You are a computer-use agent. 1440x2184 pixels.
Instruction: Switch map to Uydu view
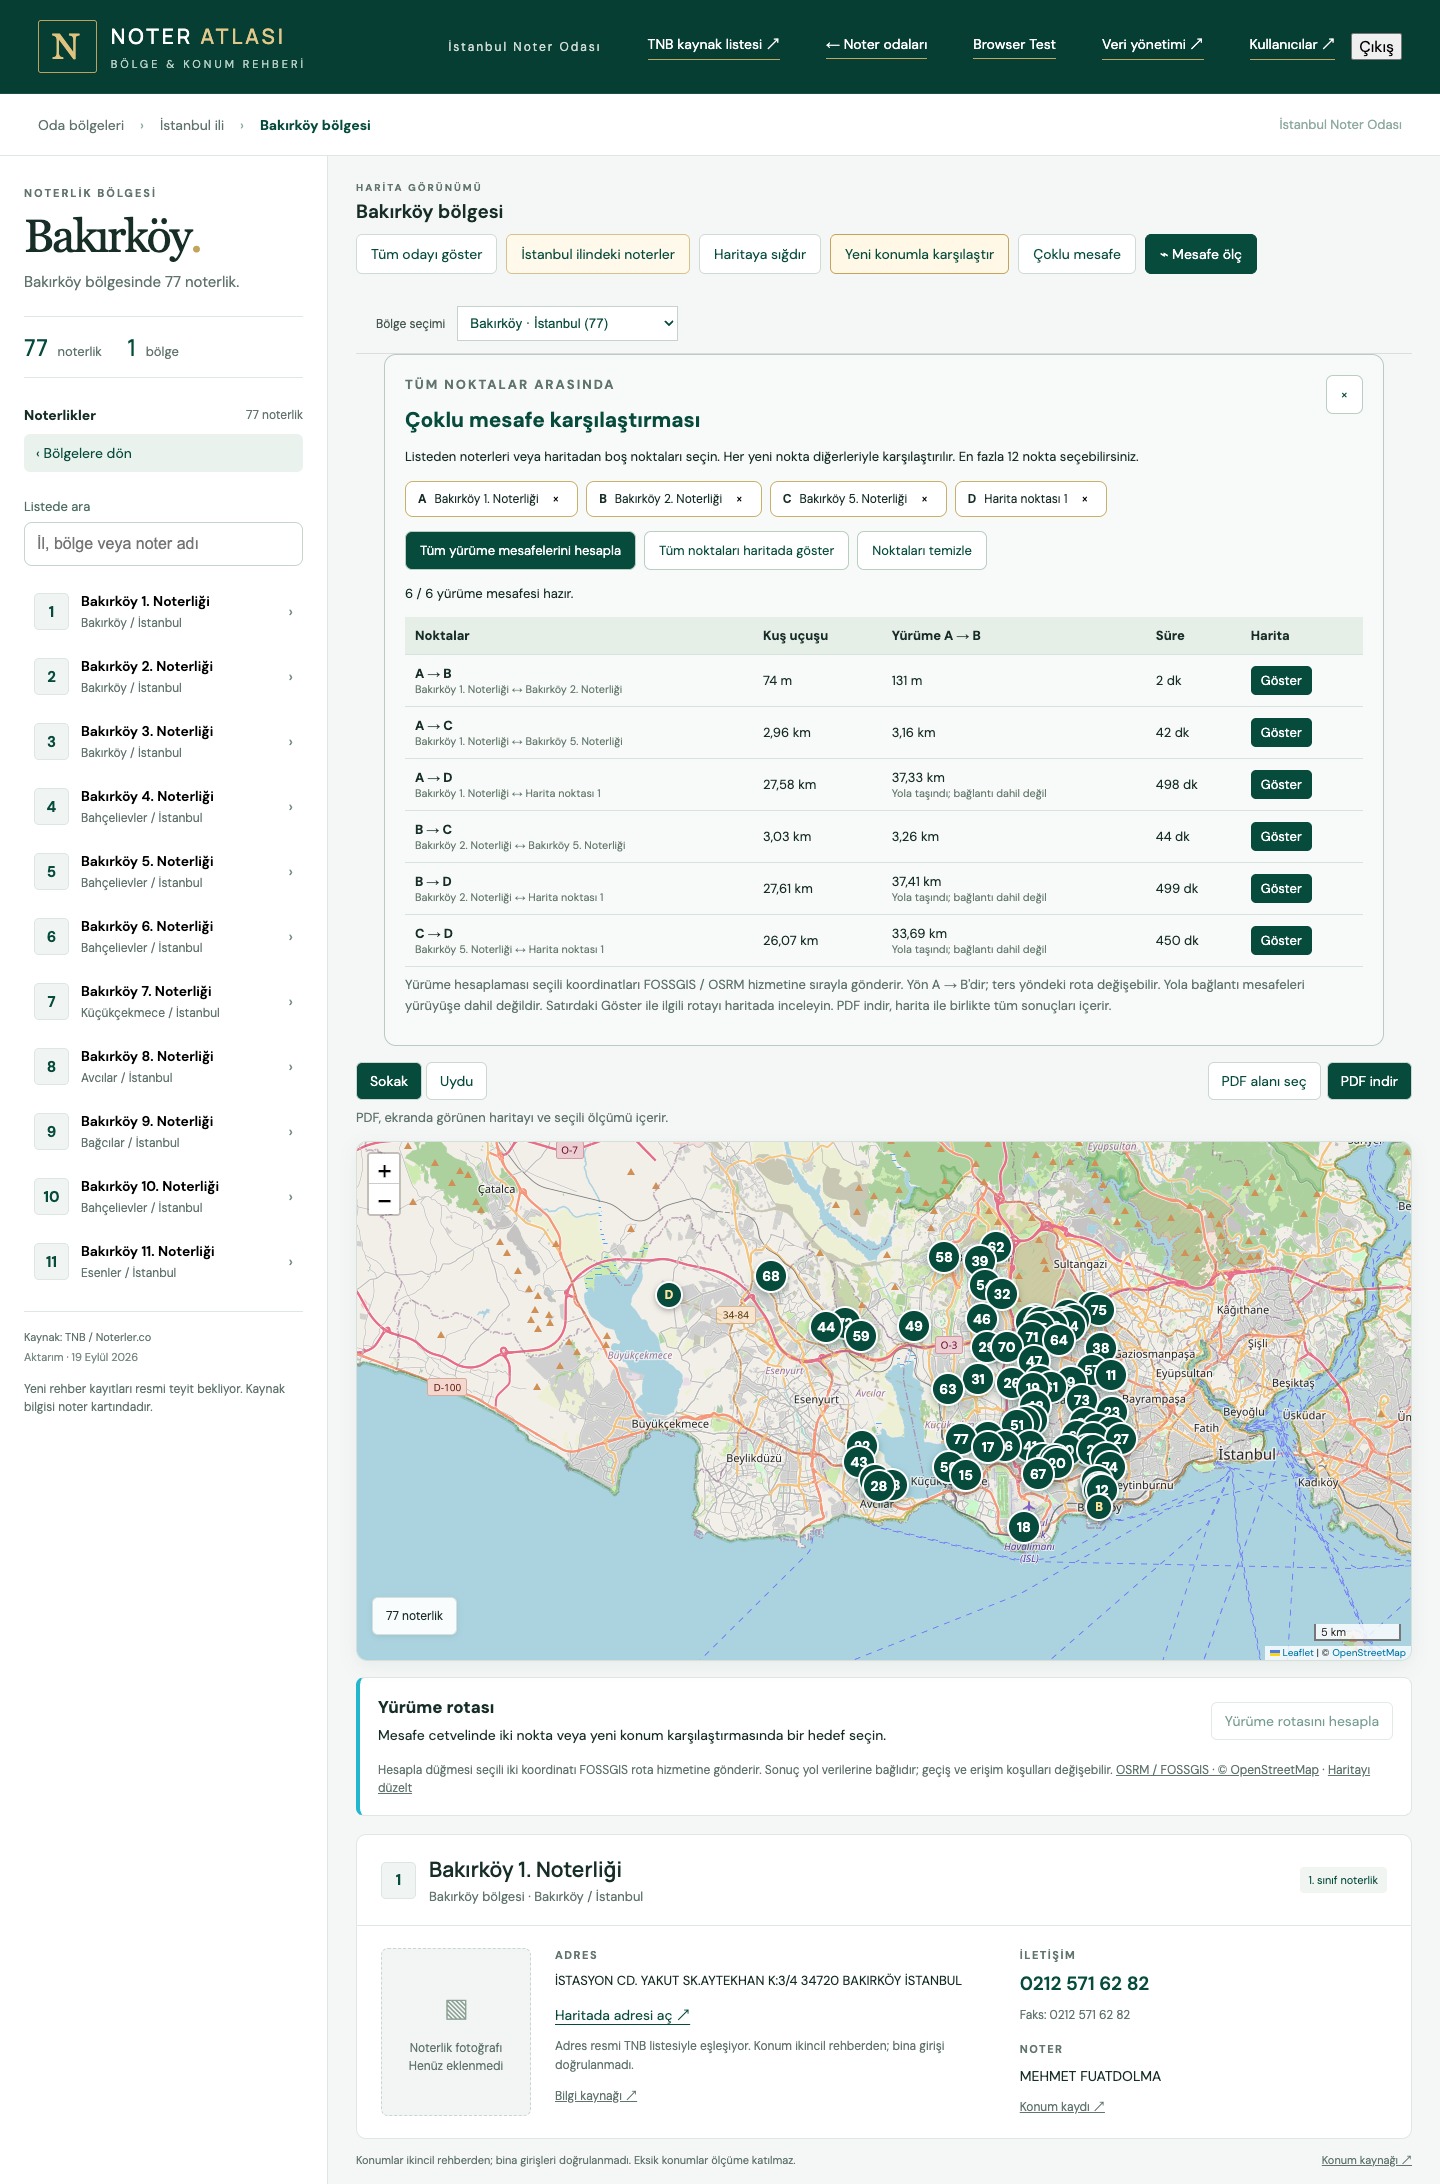tap(456, 1081)
